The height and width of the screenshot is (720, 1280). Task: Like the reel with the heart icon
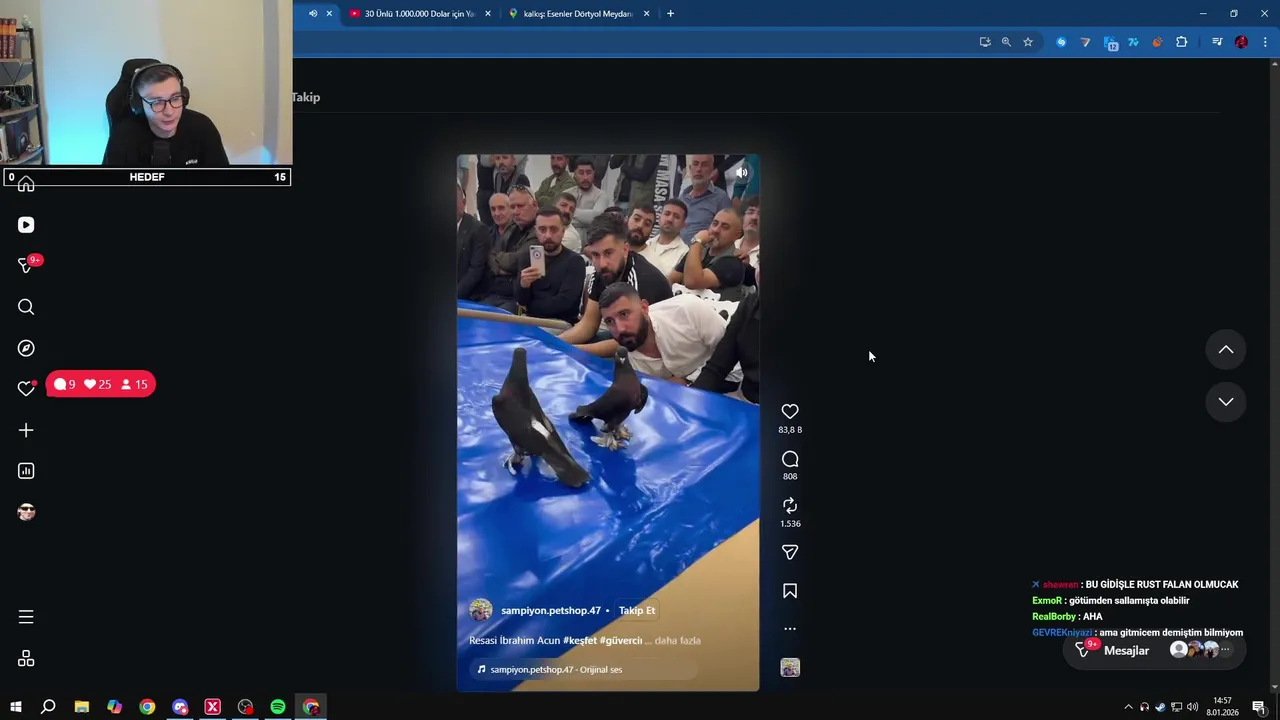pyautogui.click(x=790, y=411)
